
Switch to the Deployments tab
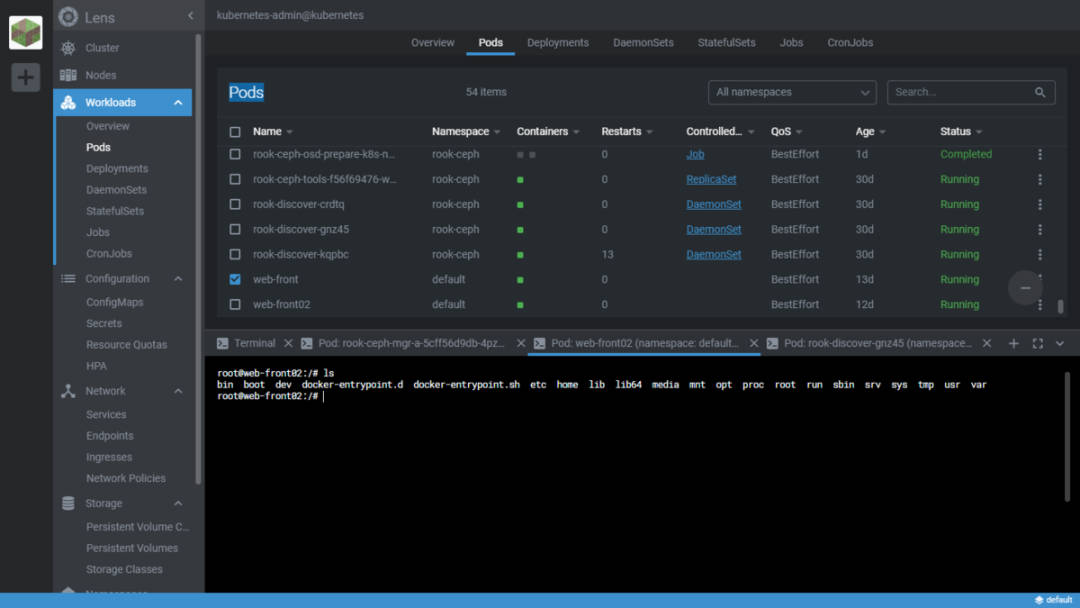(x=558, y=43)
